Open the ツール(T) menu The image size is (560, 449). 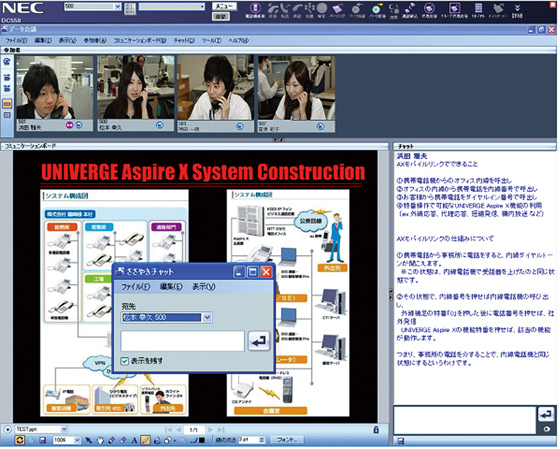pos(211,40)
